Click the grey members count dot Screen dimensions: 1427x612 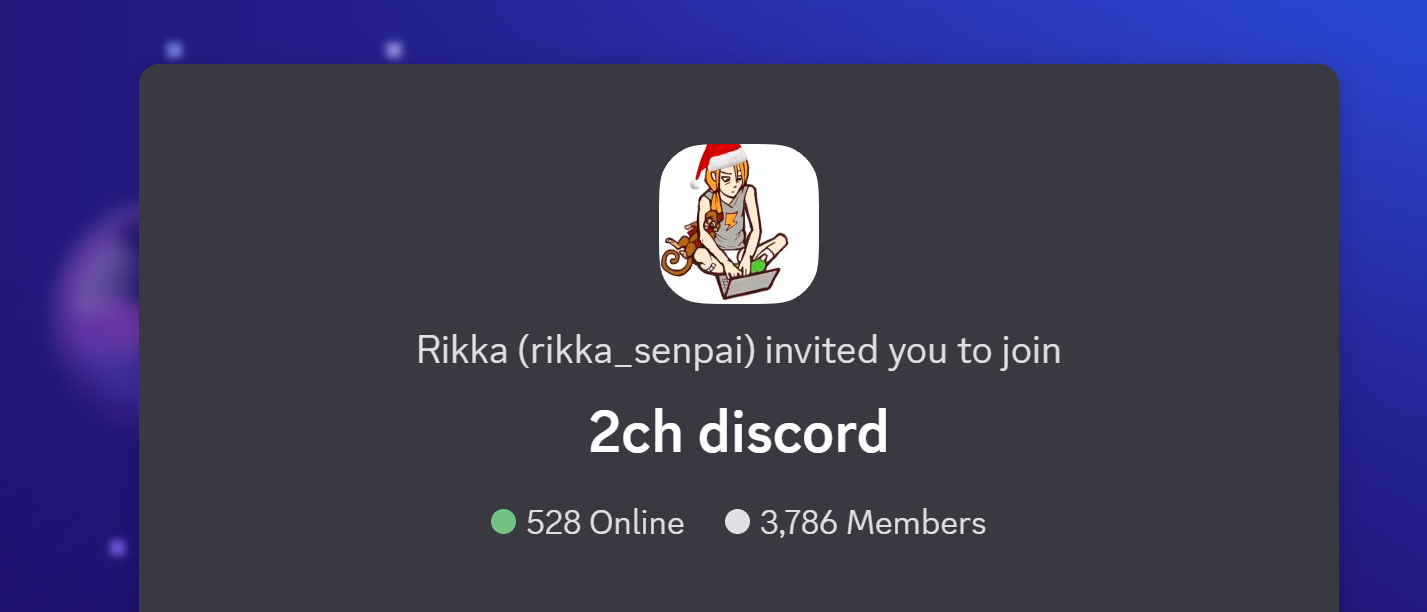[x=737, y=522]
